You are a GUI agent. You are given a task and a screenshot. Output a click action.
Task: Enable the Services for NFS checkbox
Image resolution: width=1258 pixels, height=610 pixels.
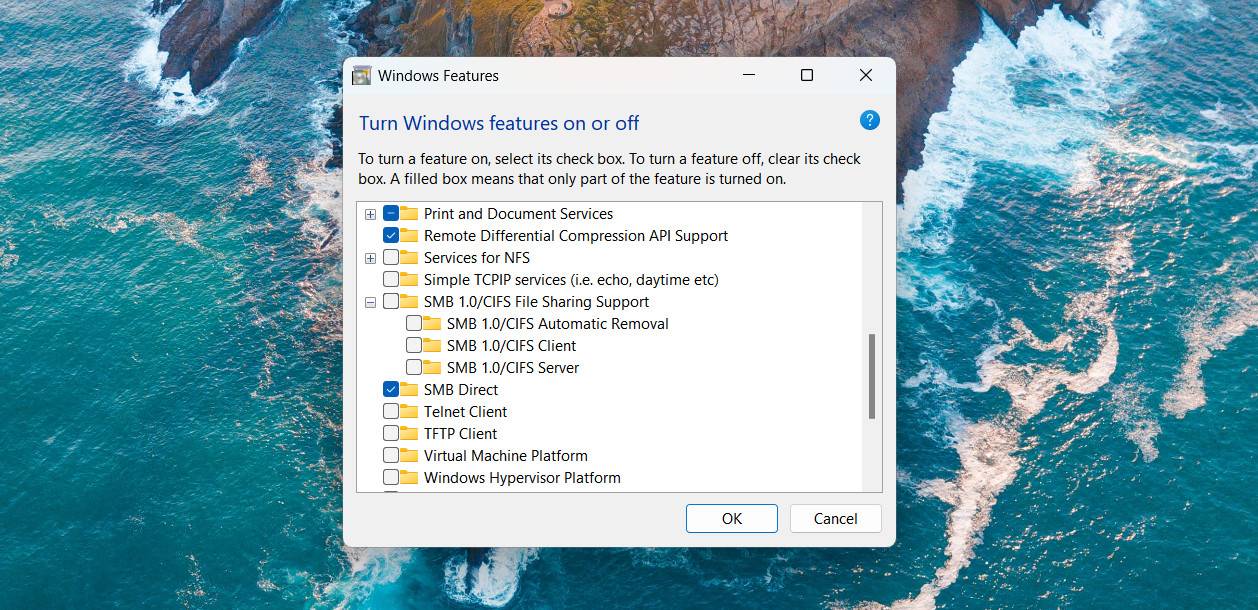[x=391, y=257]
